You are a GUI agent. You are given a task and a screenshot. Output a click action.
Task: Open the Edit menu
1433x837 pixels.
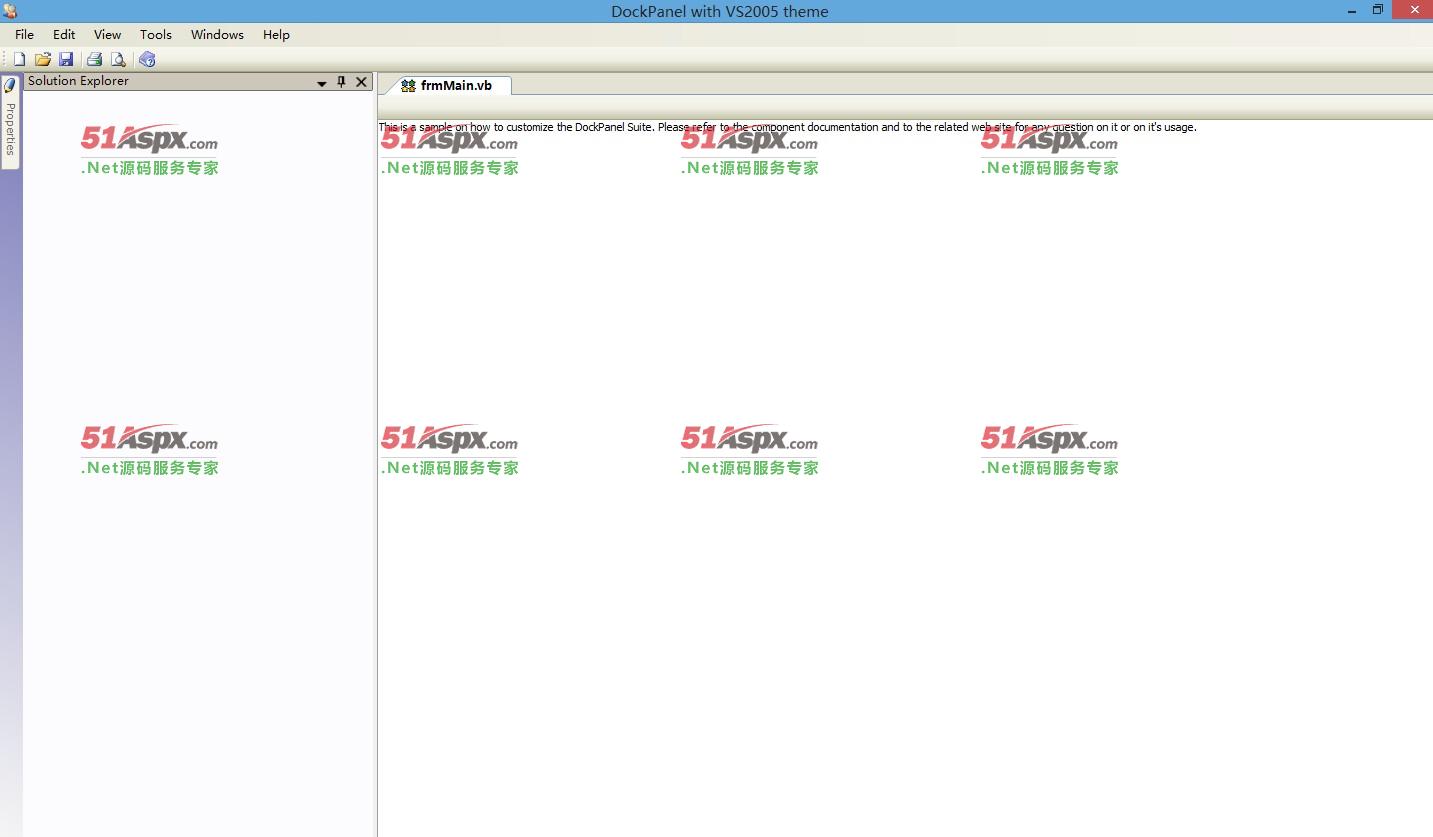point(64,34)
